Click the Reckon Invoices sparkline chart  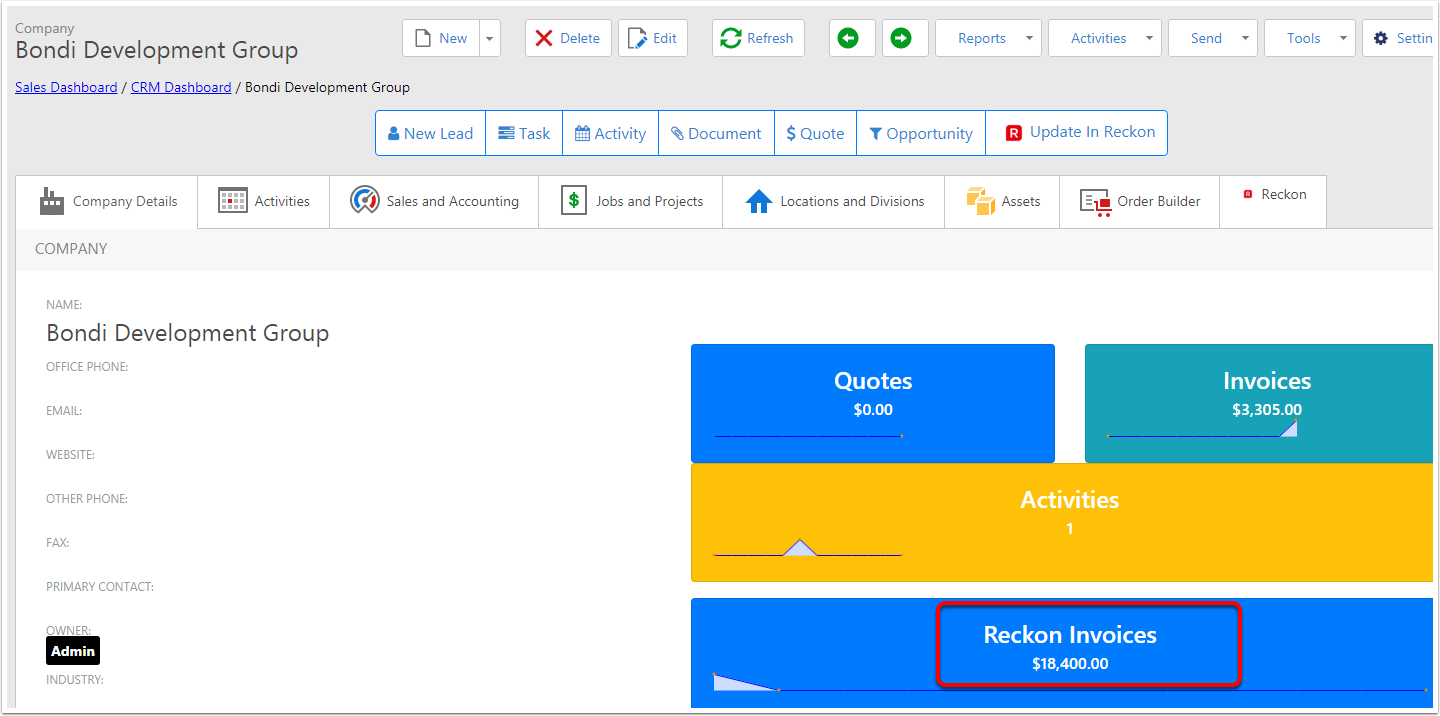(x=1069, y=683)
